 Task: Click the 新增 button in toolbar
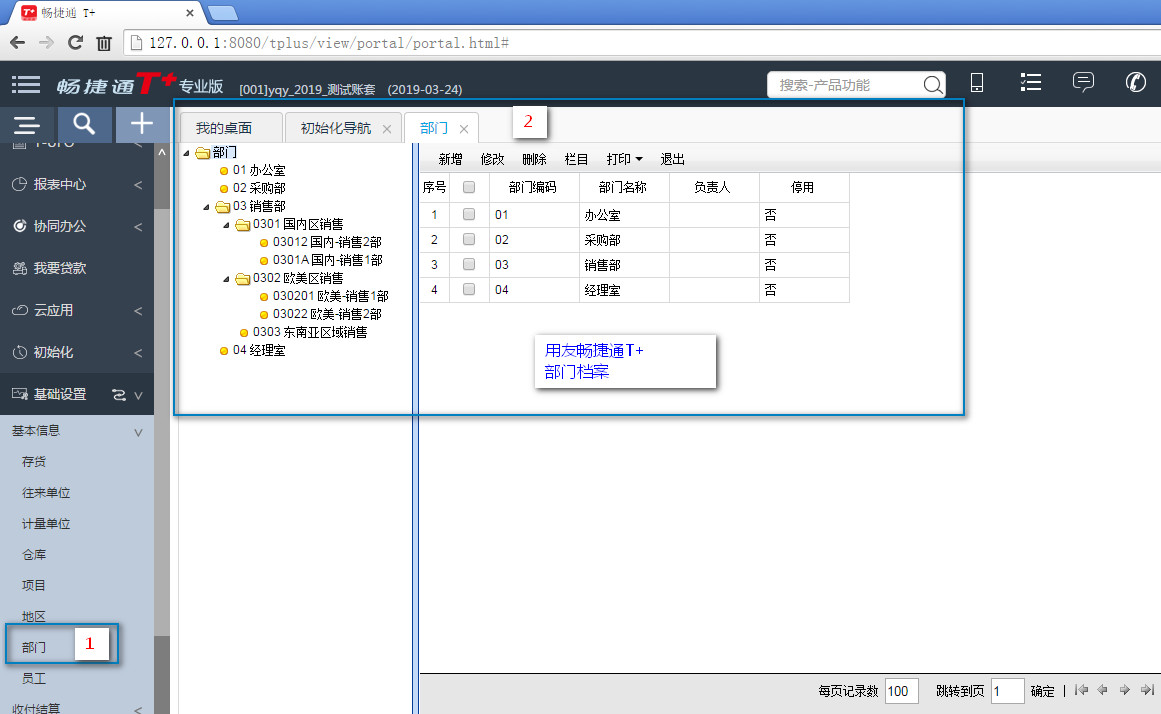pyautogui.click(x=450, y=159)
